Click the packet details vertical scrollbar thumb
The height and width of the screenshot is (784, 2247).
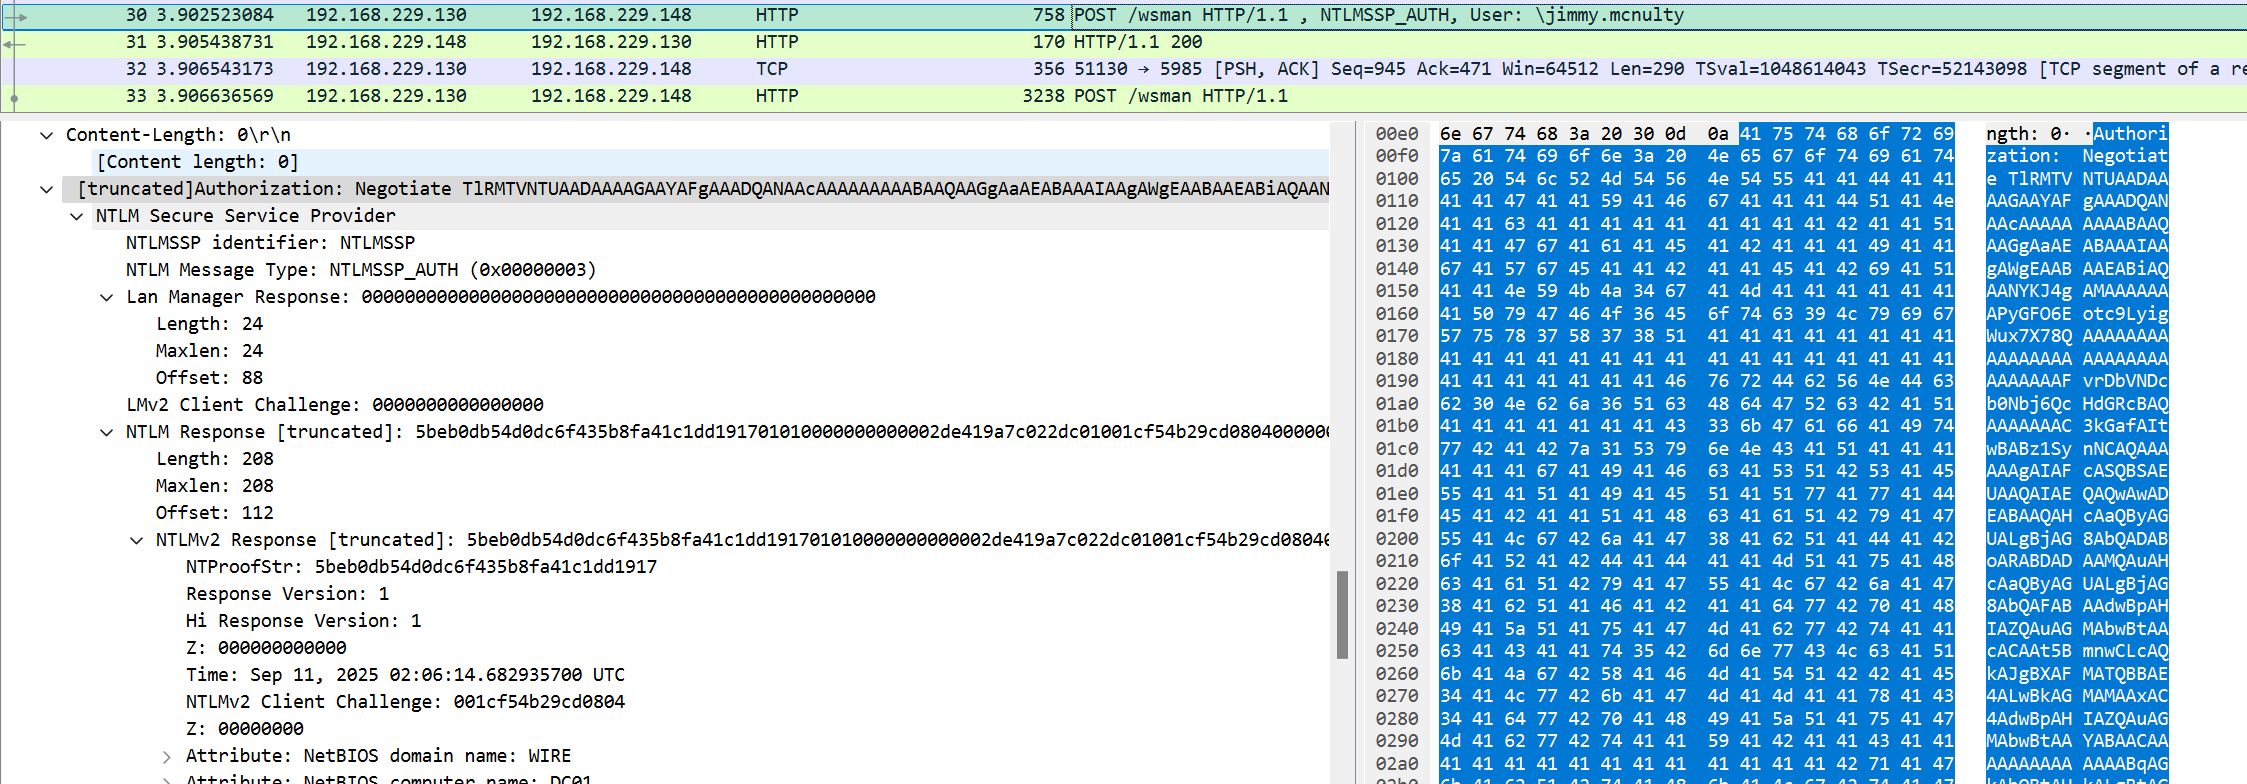coord(1342,614)
